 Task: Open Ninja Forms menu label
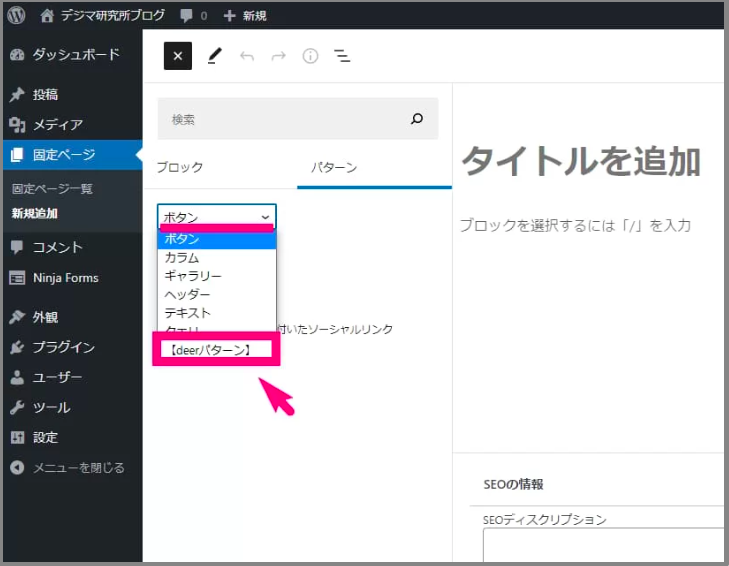(66, 278)
